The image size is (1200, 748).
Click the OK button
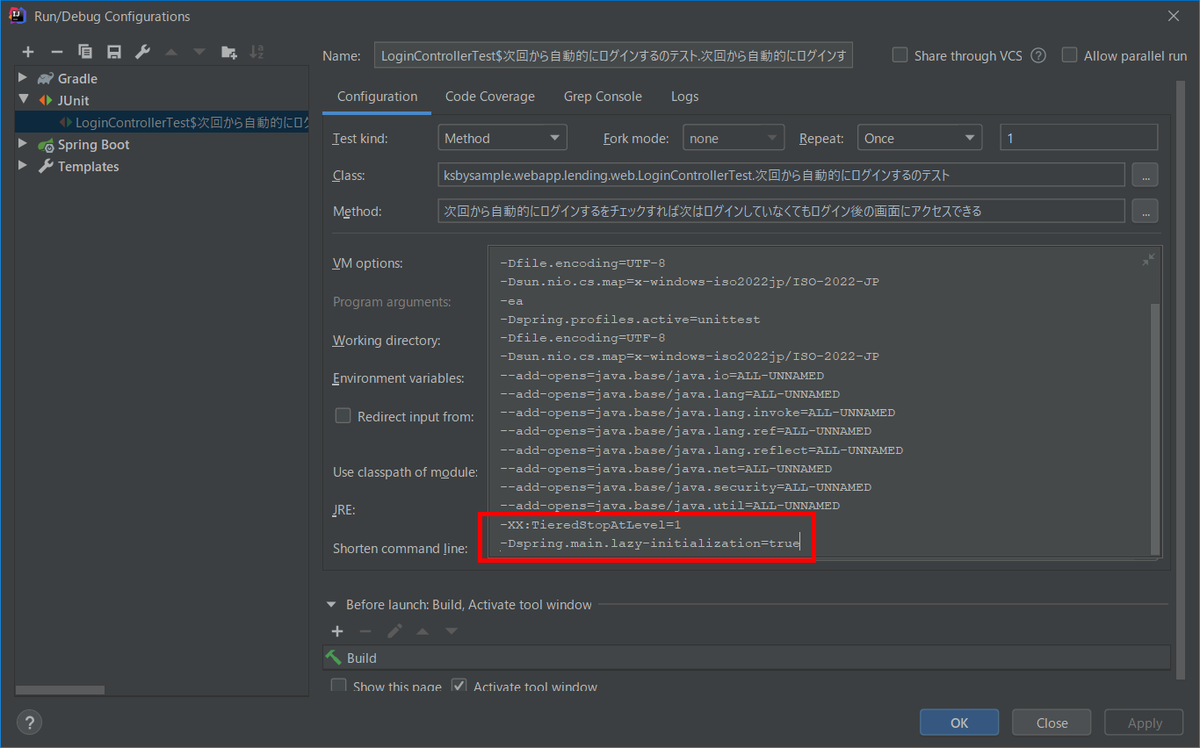click(958, 722)
